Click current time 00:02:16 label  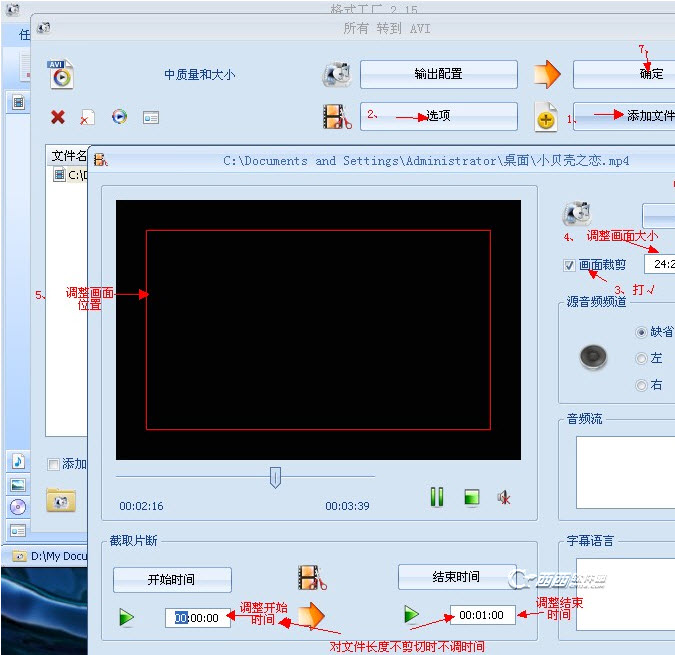141,506
